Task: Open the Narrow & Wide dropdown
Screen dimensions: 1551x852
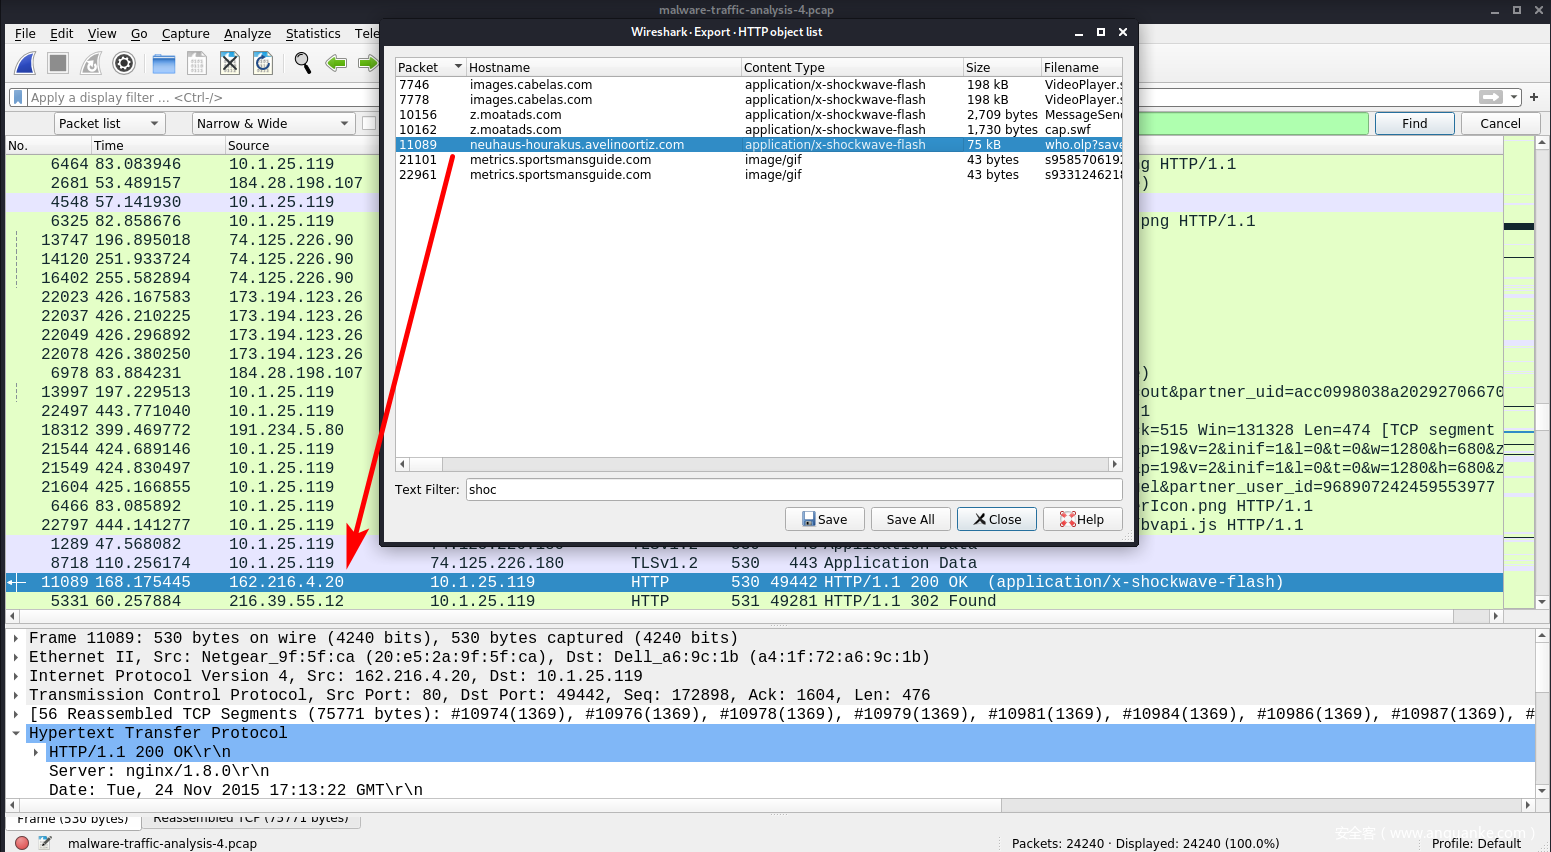Action: tap(273, 123)
